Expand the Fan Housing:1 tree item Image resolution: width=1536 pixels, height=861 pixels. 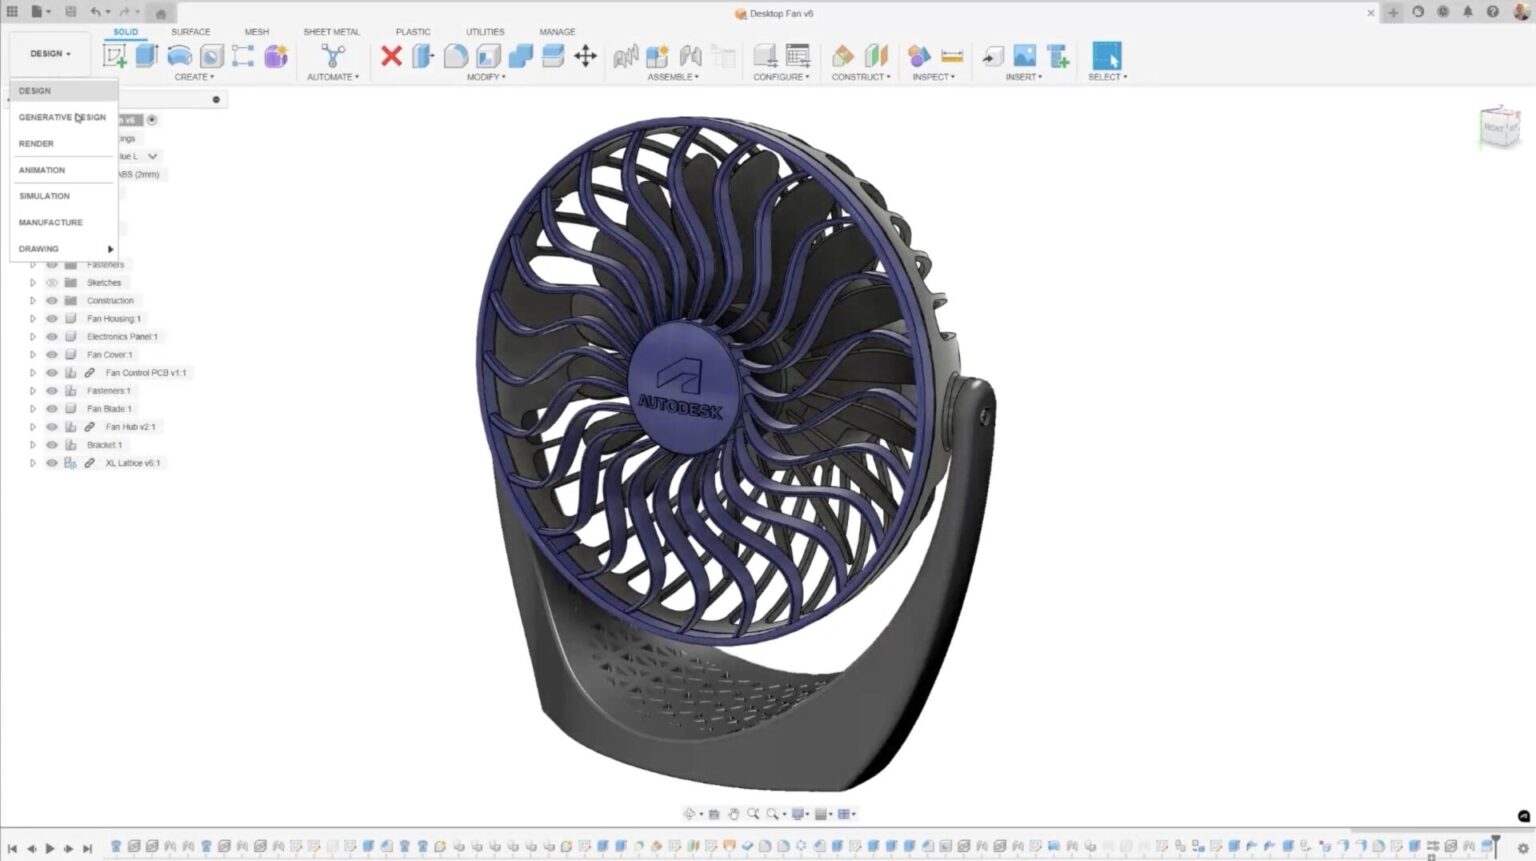coord(32,317)
